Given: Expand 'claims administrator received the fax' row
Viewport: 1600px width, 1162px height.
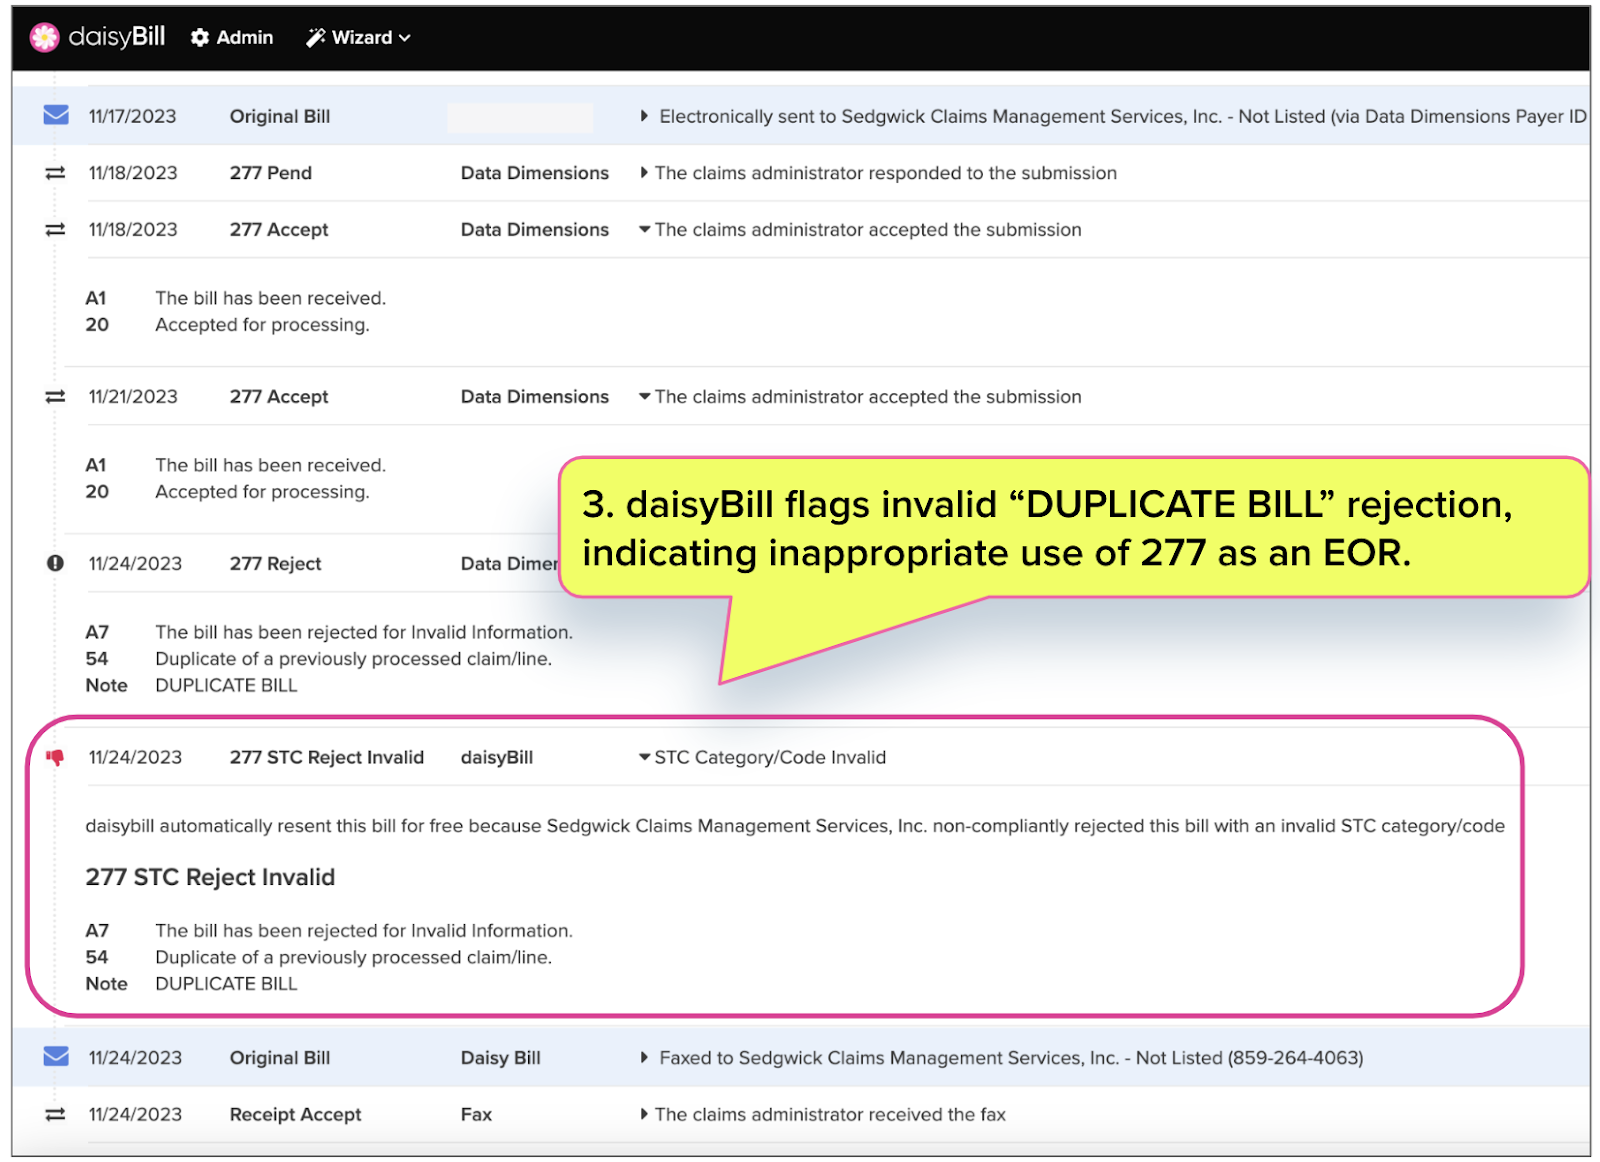Looking at the screenshot, I should tap(644, 1114).
